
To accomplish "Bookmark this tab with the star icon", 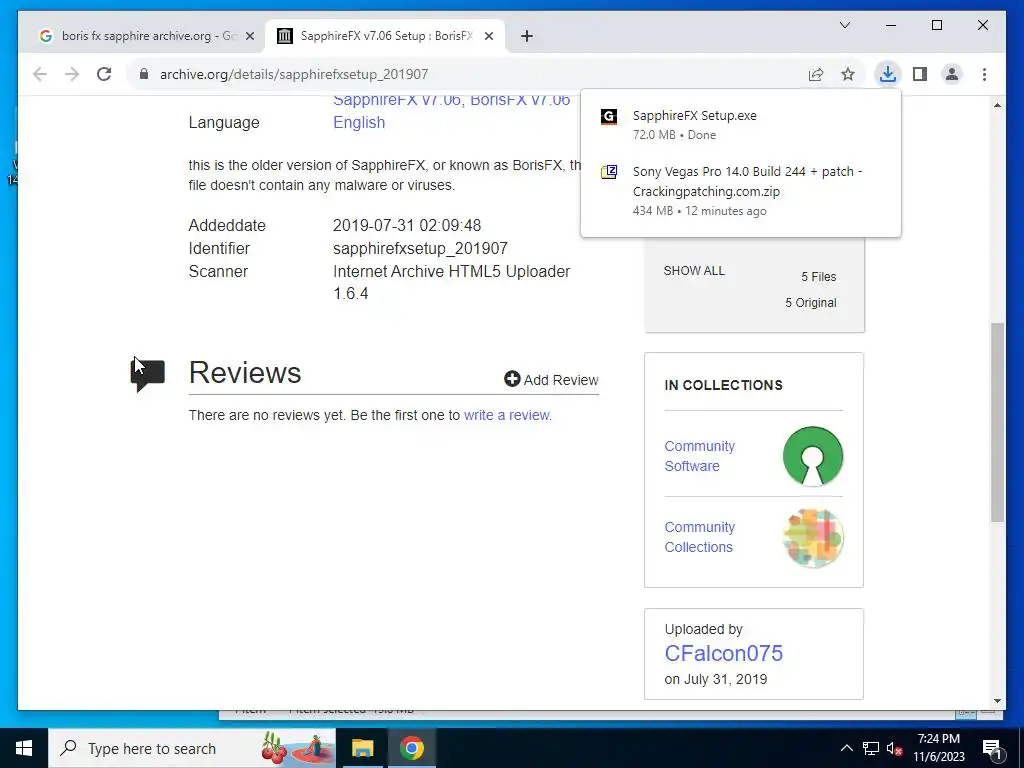I will tap(848, 74).
